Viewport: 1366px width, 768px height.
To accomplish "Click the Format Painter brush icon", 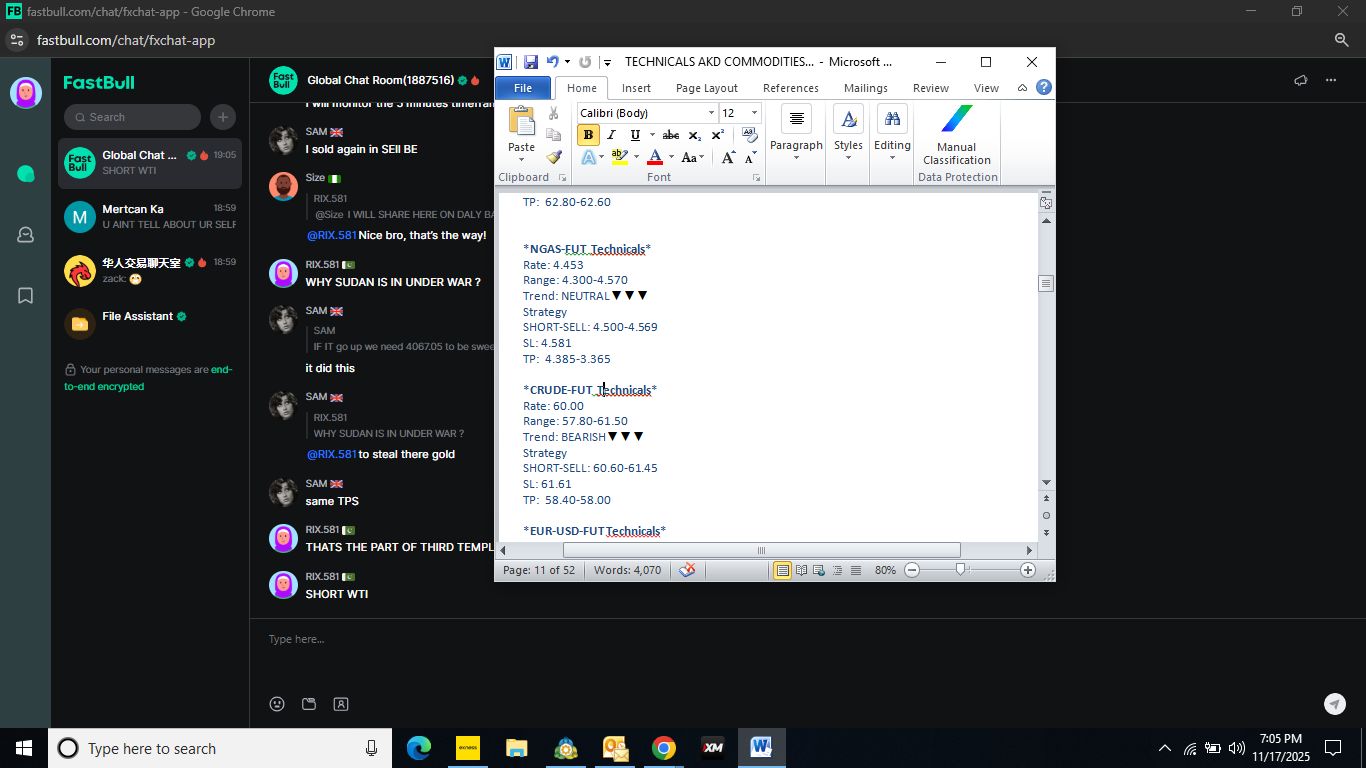I will 554,158.
